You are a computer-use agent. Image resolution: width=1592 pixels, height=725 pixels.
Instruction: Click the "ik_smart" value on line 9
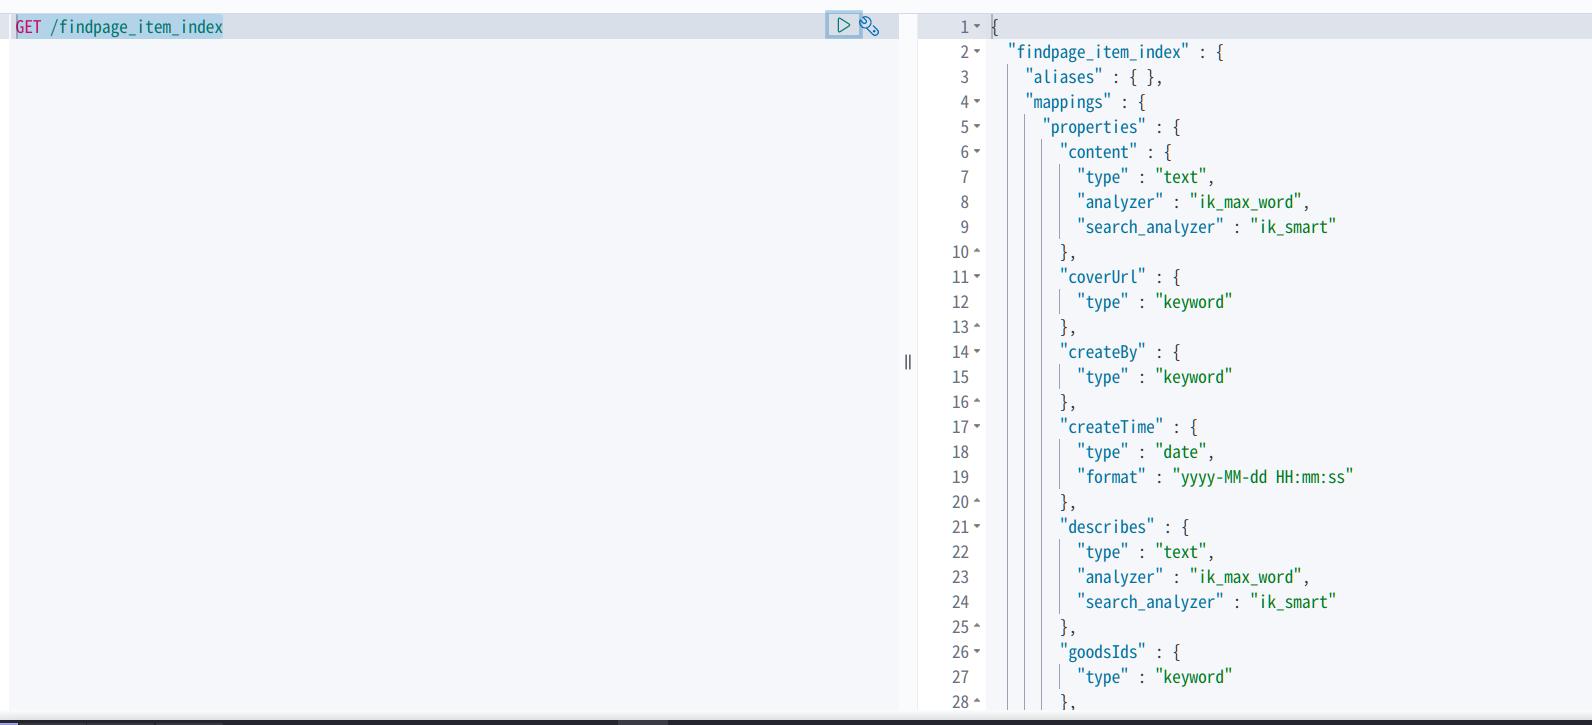click(1293, 227)
